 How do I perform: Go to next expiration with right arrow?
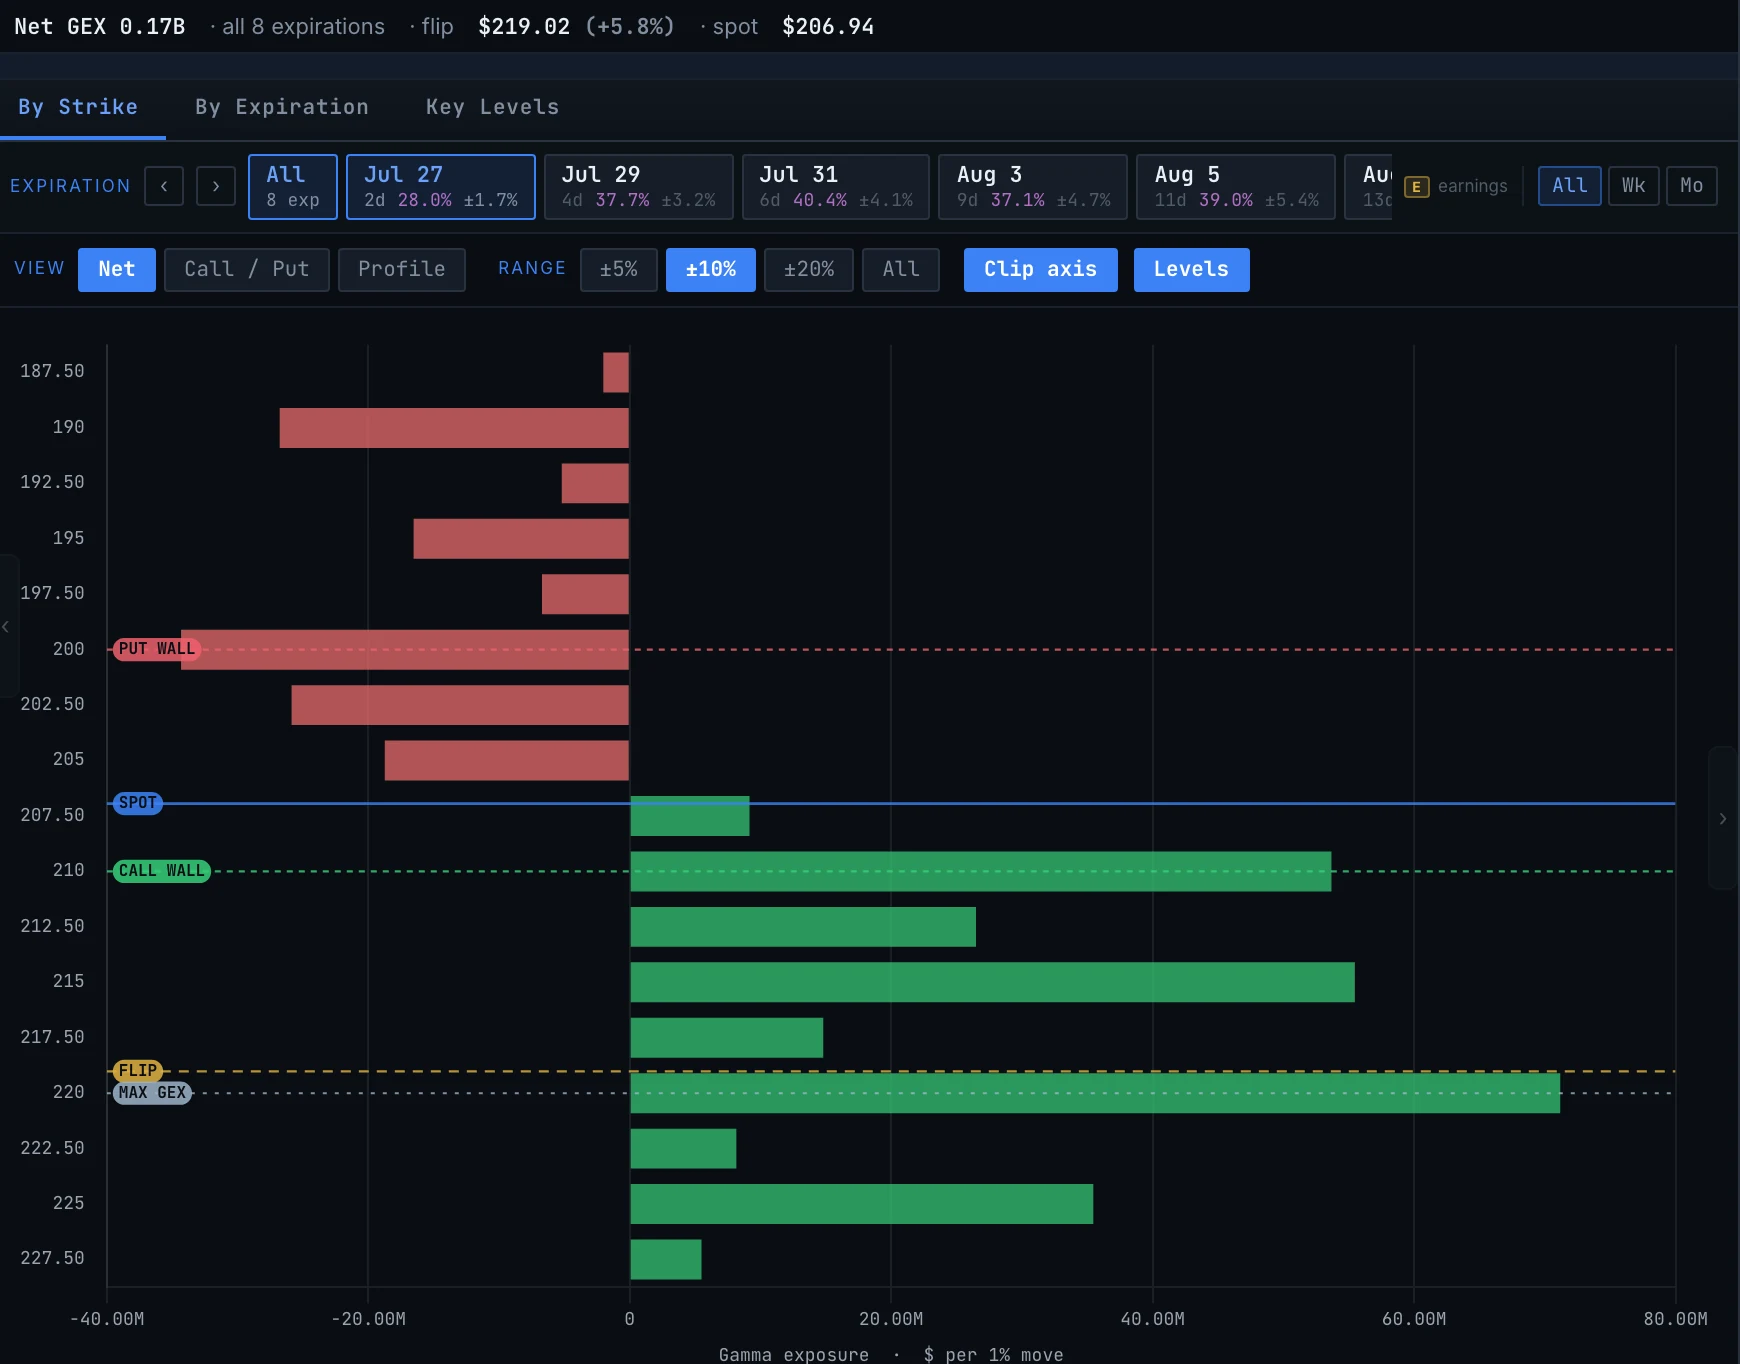[216, 186]
